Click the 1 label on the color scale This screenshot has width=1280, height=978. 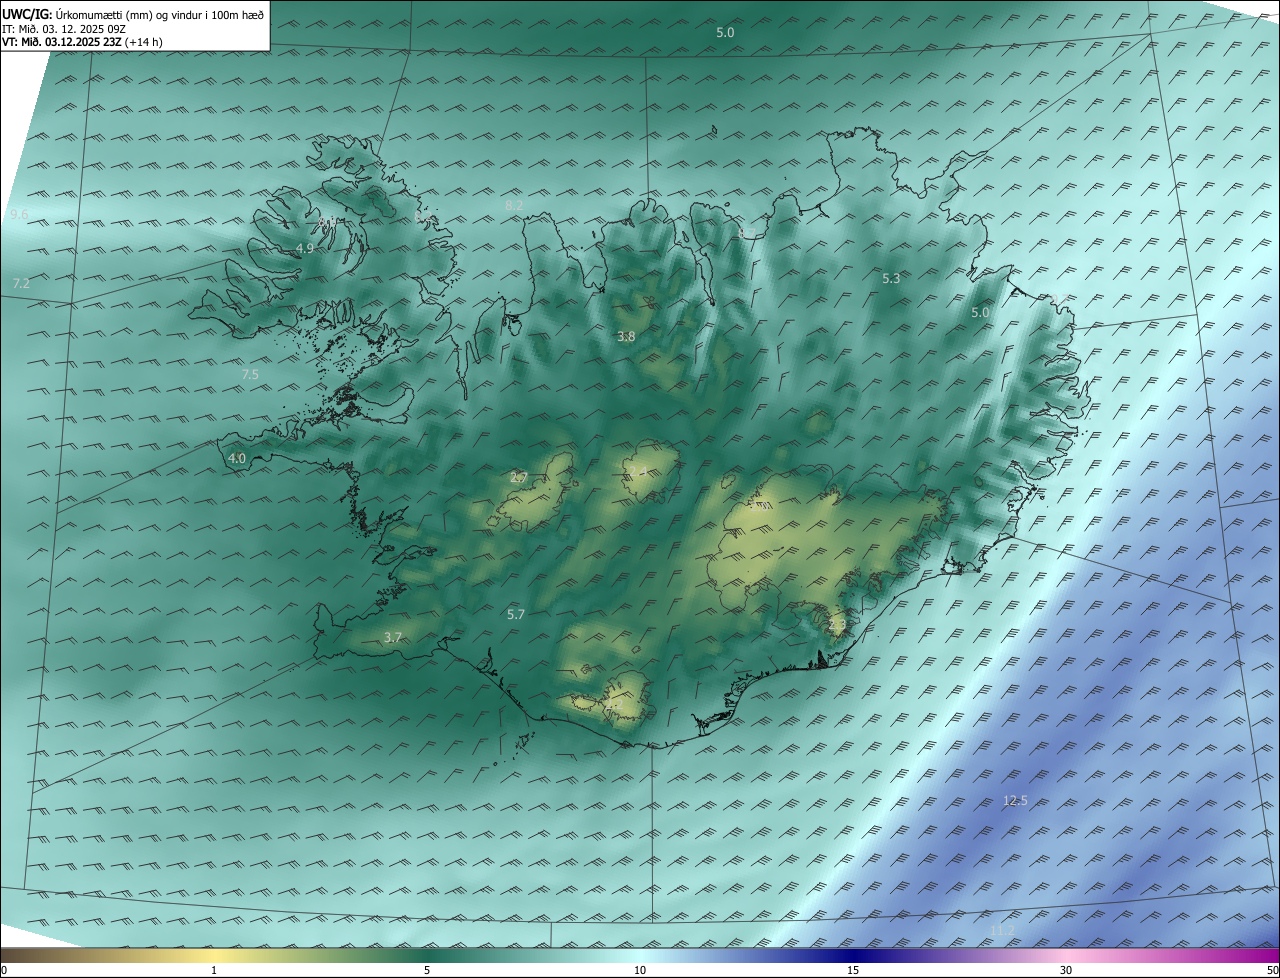coord(214,970)
